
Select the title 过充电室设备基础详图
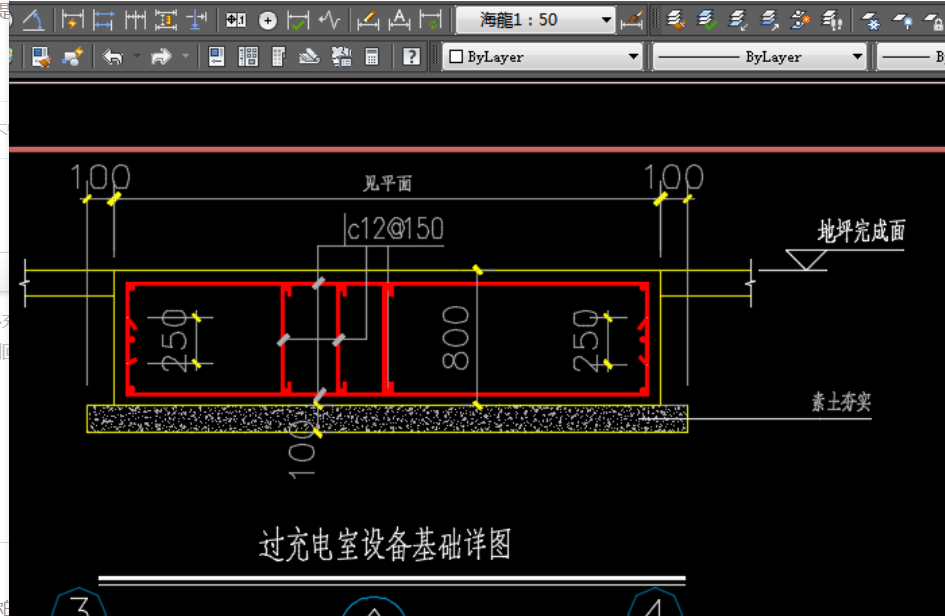[385, 544]
